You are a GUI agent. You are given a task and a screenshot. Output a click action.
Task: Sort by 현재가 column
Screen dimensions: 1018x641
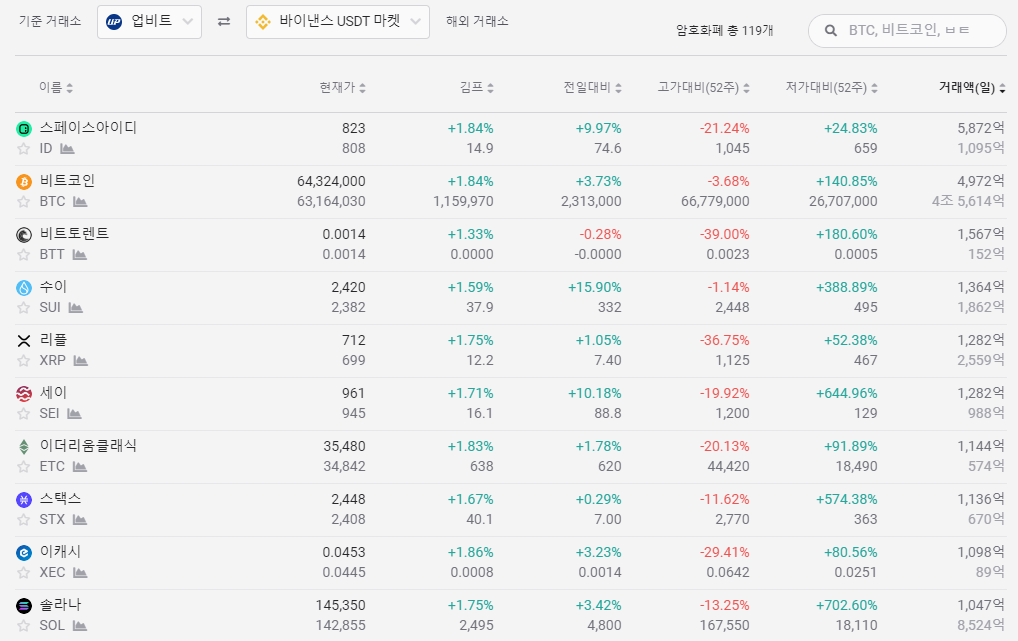342,87
